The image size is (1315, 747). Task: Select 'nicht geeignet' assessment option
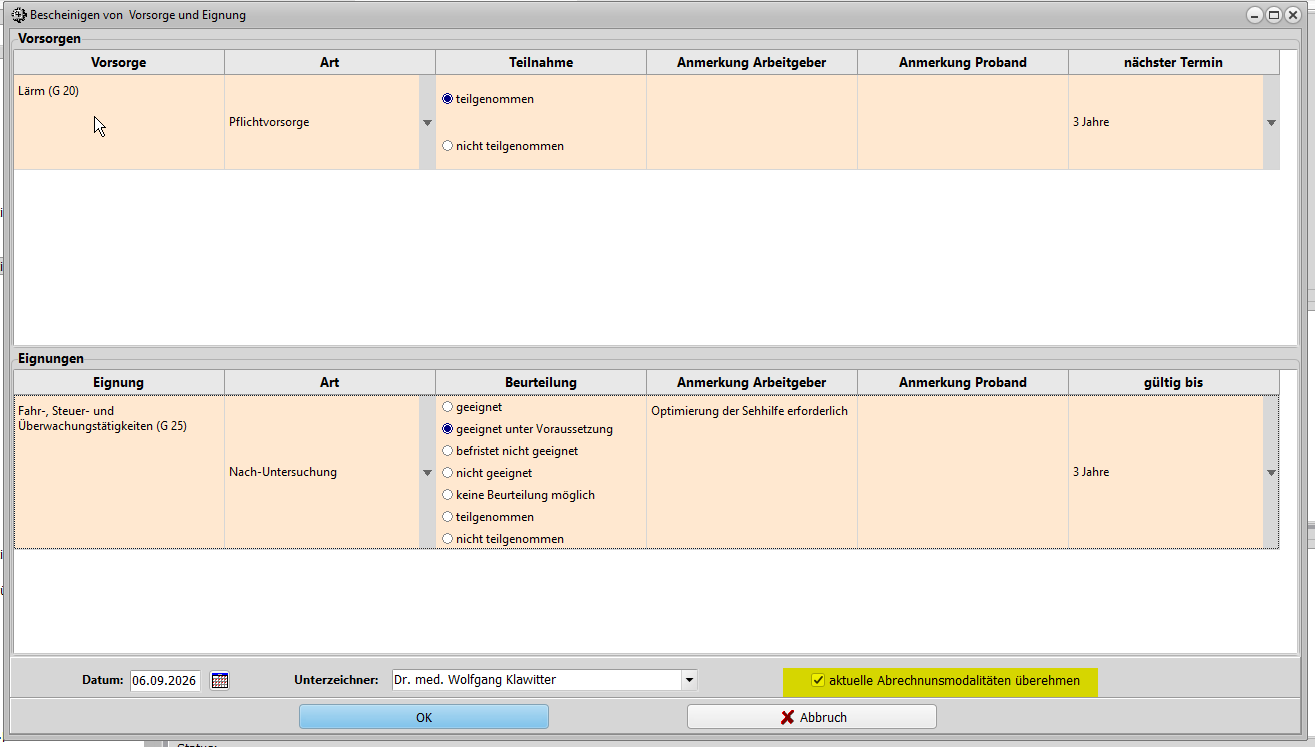448,473
